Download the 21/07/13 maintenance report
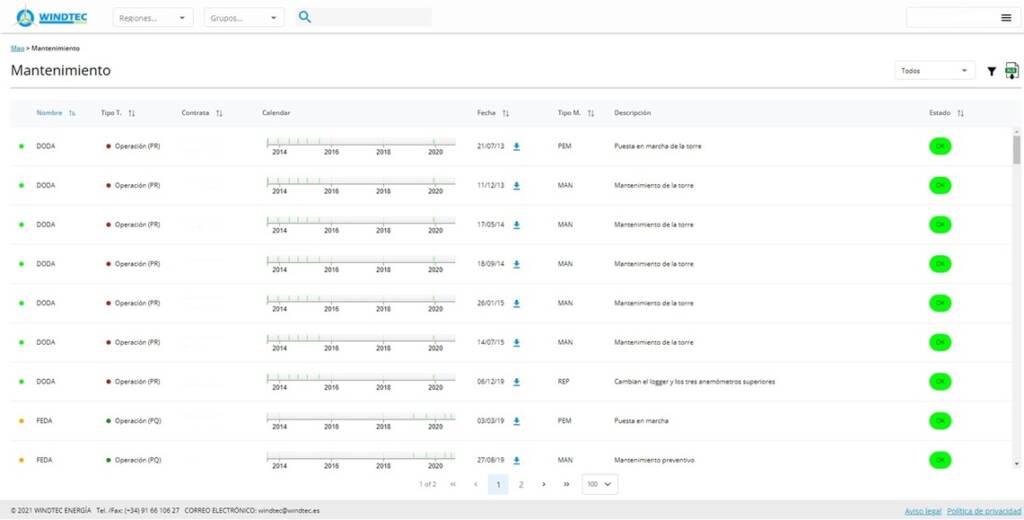This screenshot has width=1024, height=520. click(517, 146)
